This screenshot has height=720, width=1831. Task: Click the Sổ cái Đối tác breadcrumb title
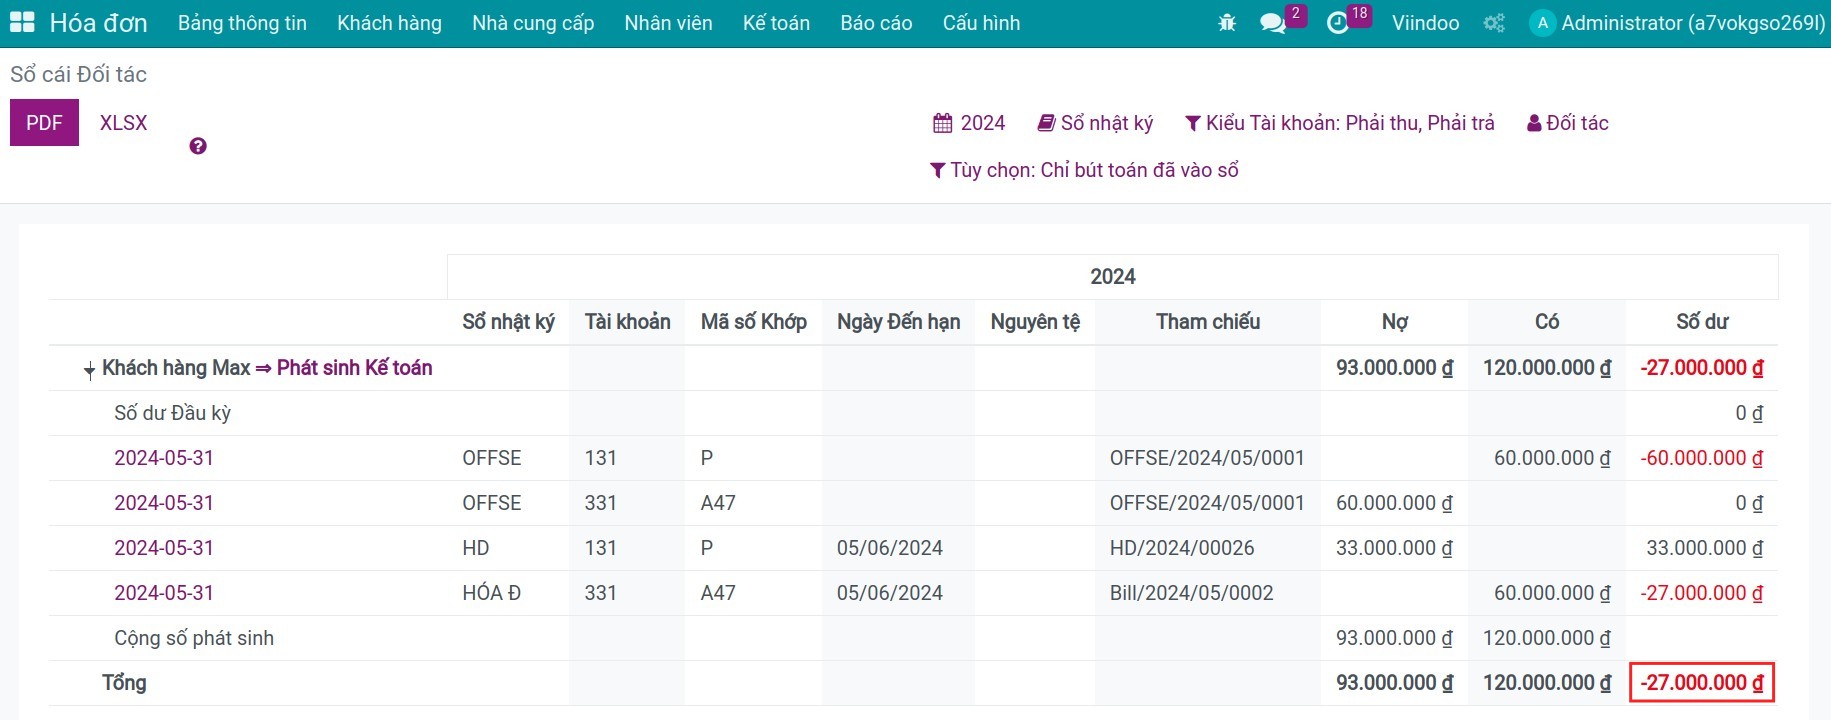[78, 74]
